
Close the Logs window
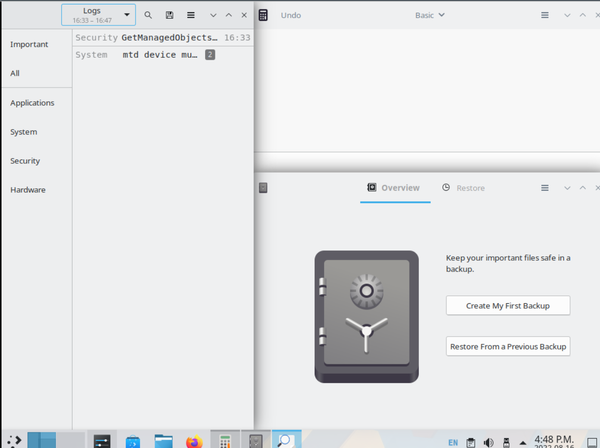tap(244, 15)
